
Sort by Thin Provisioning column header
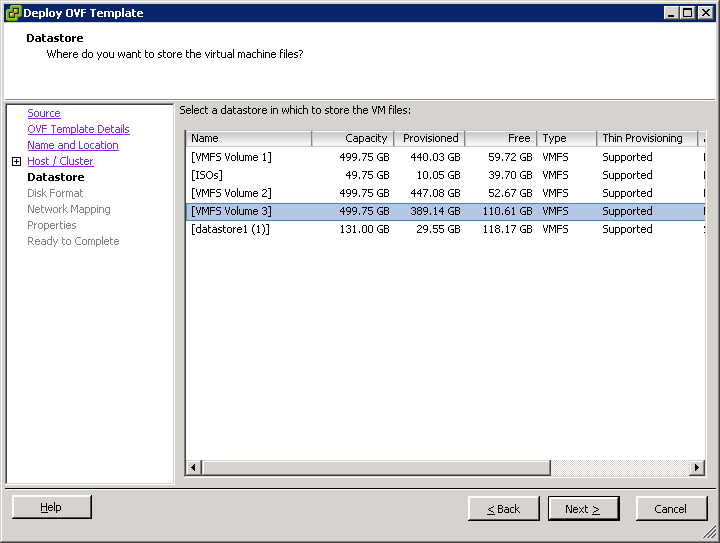click(x=647, y=138)
